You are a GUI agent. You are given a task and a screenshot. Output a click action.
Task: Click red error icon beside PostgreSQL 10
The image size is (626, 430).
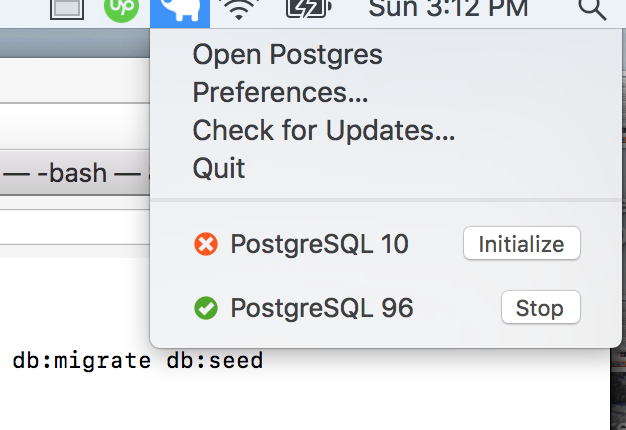(x=206, y=244)
